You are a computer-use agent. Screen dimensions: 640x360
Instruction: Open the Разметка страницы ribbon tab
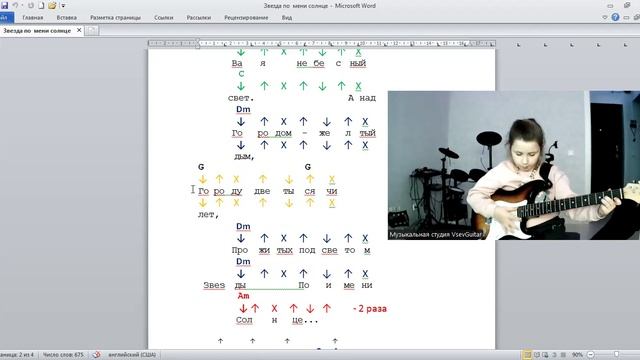[x=115, y=18]
